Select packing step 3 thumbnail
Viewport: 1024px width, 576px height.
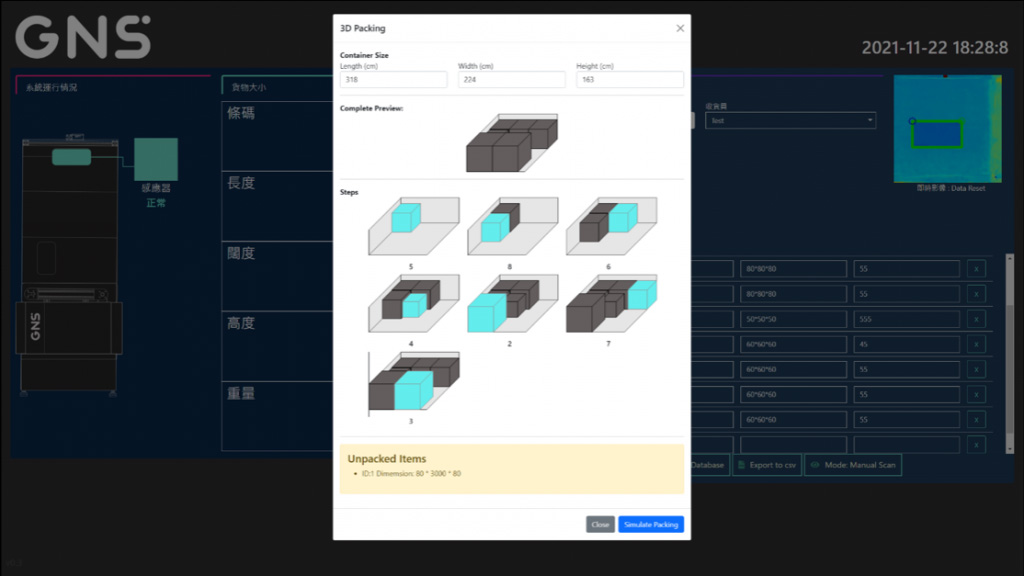coord(412,382)
